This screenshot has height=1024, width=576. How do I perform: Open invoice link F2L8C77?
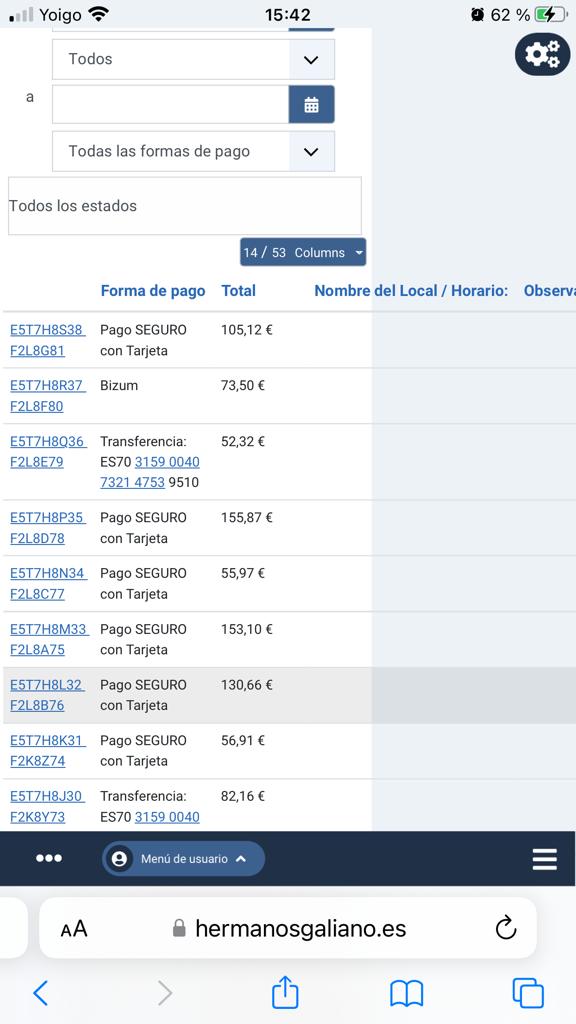tap(37, 594)
